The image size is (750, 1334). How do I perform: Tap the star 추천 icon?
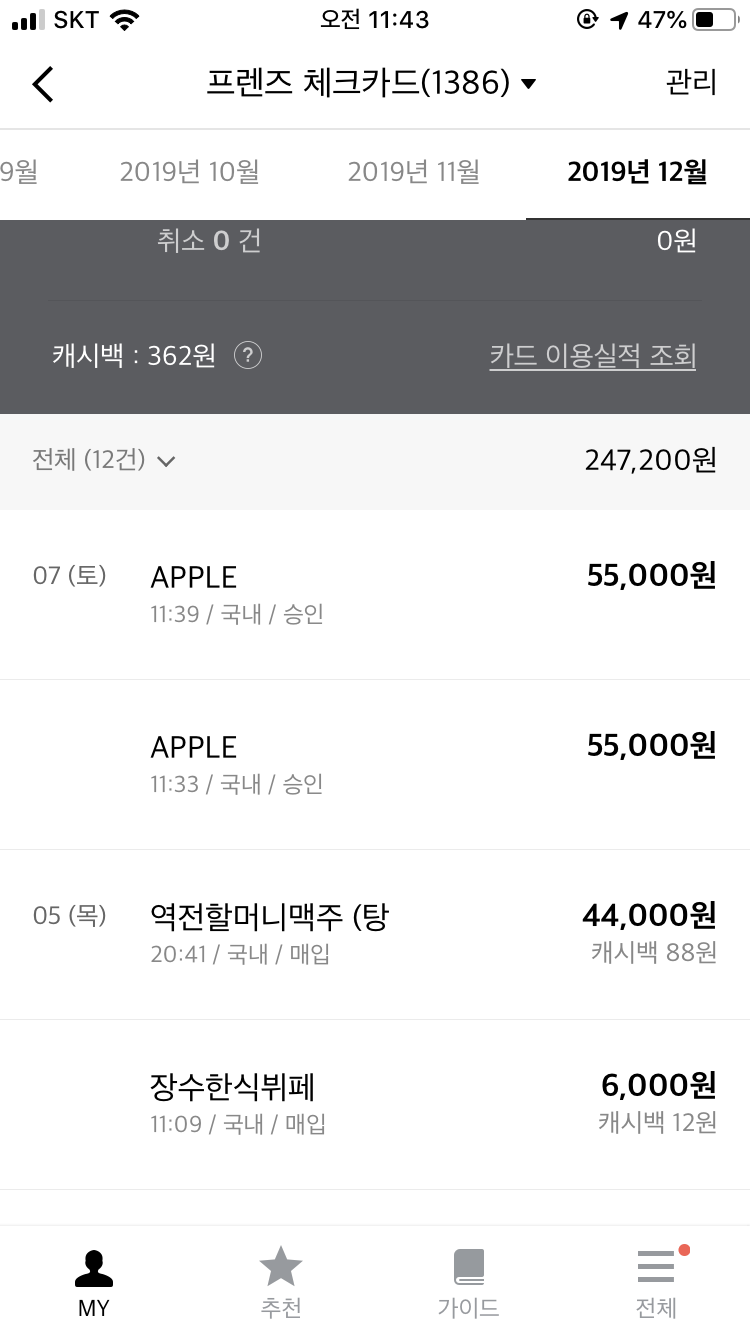point(281,1268)
